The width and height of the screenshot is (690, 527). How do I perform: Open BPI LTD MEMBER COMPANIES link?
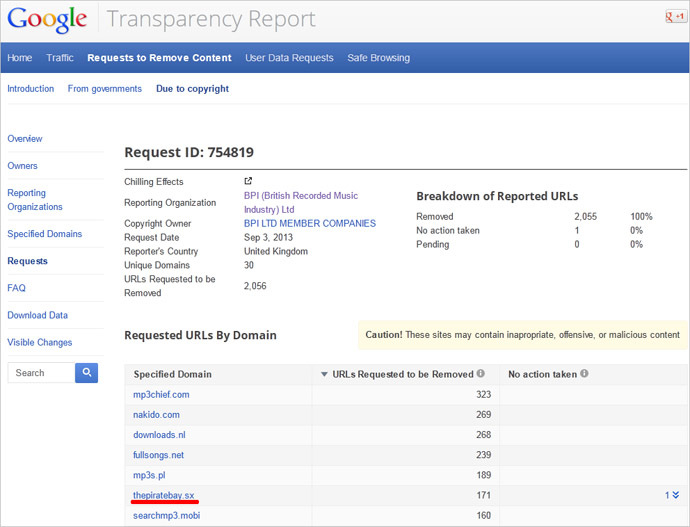pyautogui.click(x=310, y=223)
